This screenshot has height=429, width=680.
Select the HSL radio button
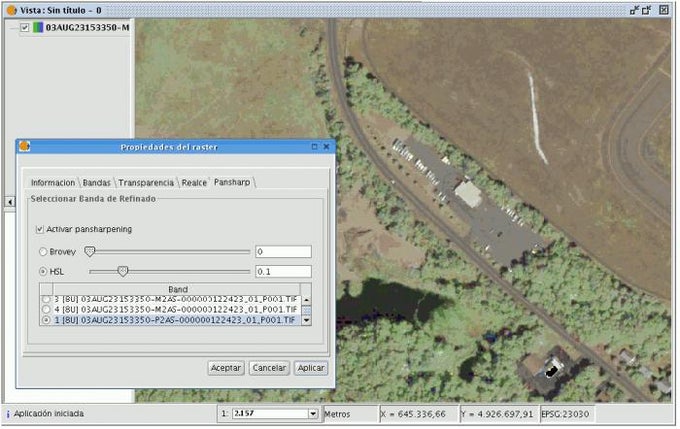coord(43,272)
